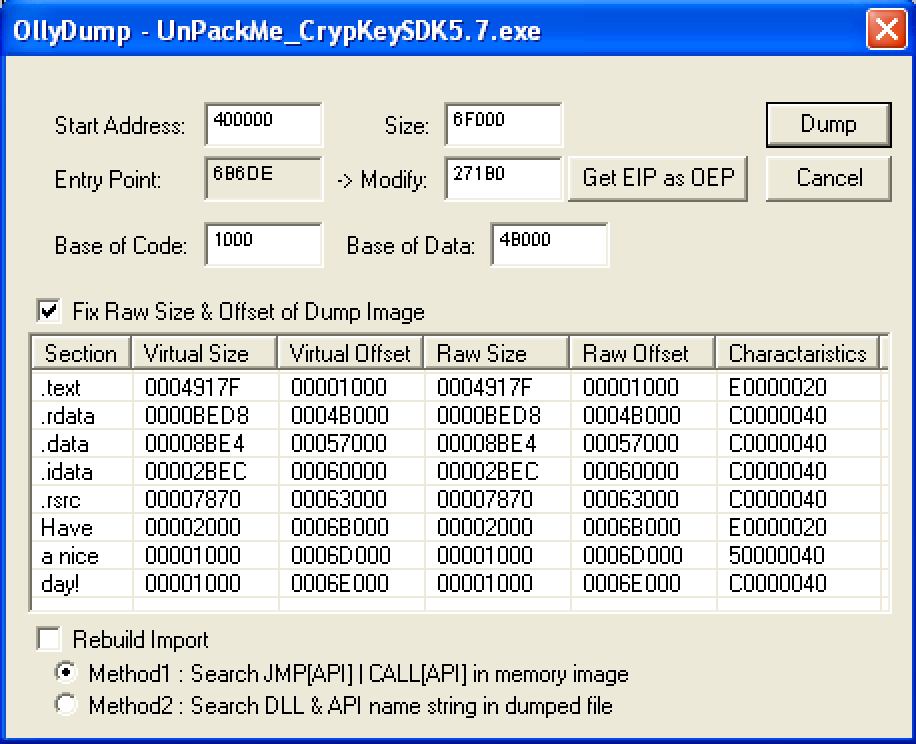Click Raw Offset 0006D000 of 'a nice' row
This screenshot has height=744, width=916.
(632, 555)
